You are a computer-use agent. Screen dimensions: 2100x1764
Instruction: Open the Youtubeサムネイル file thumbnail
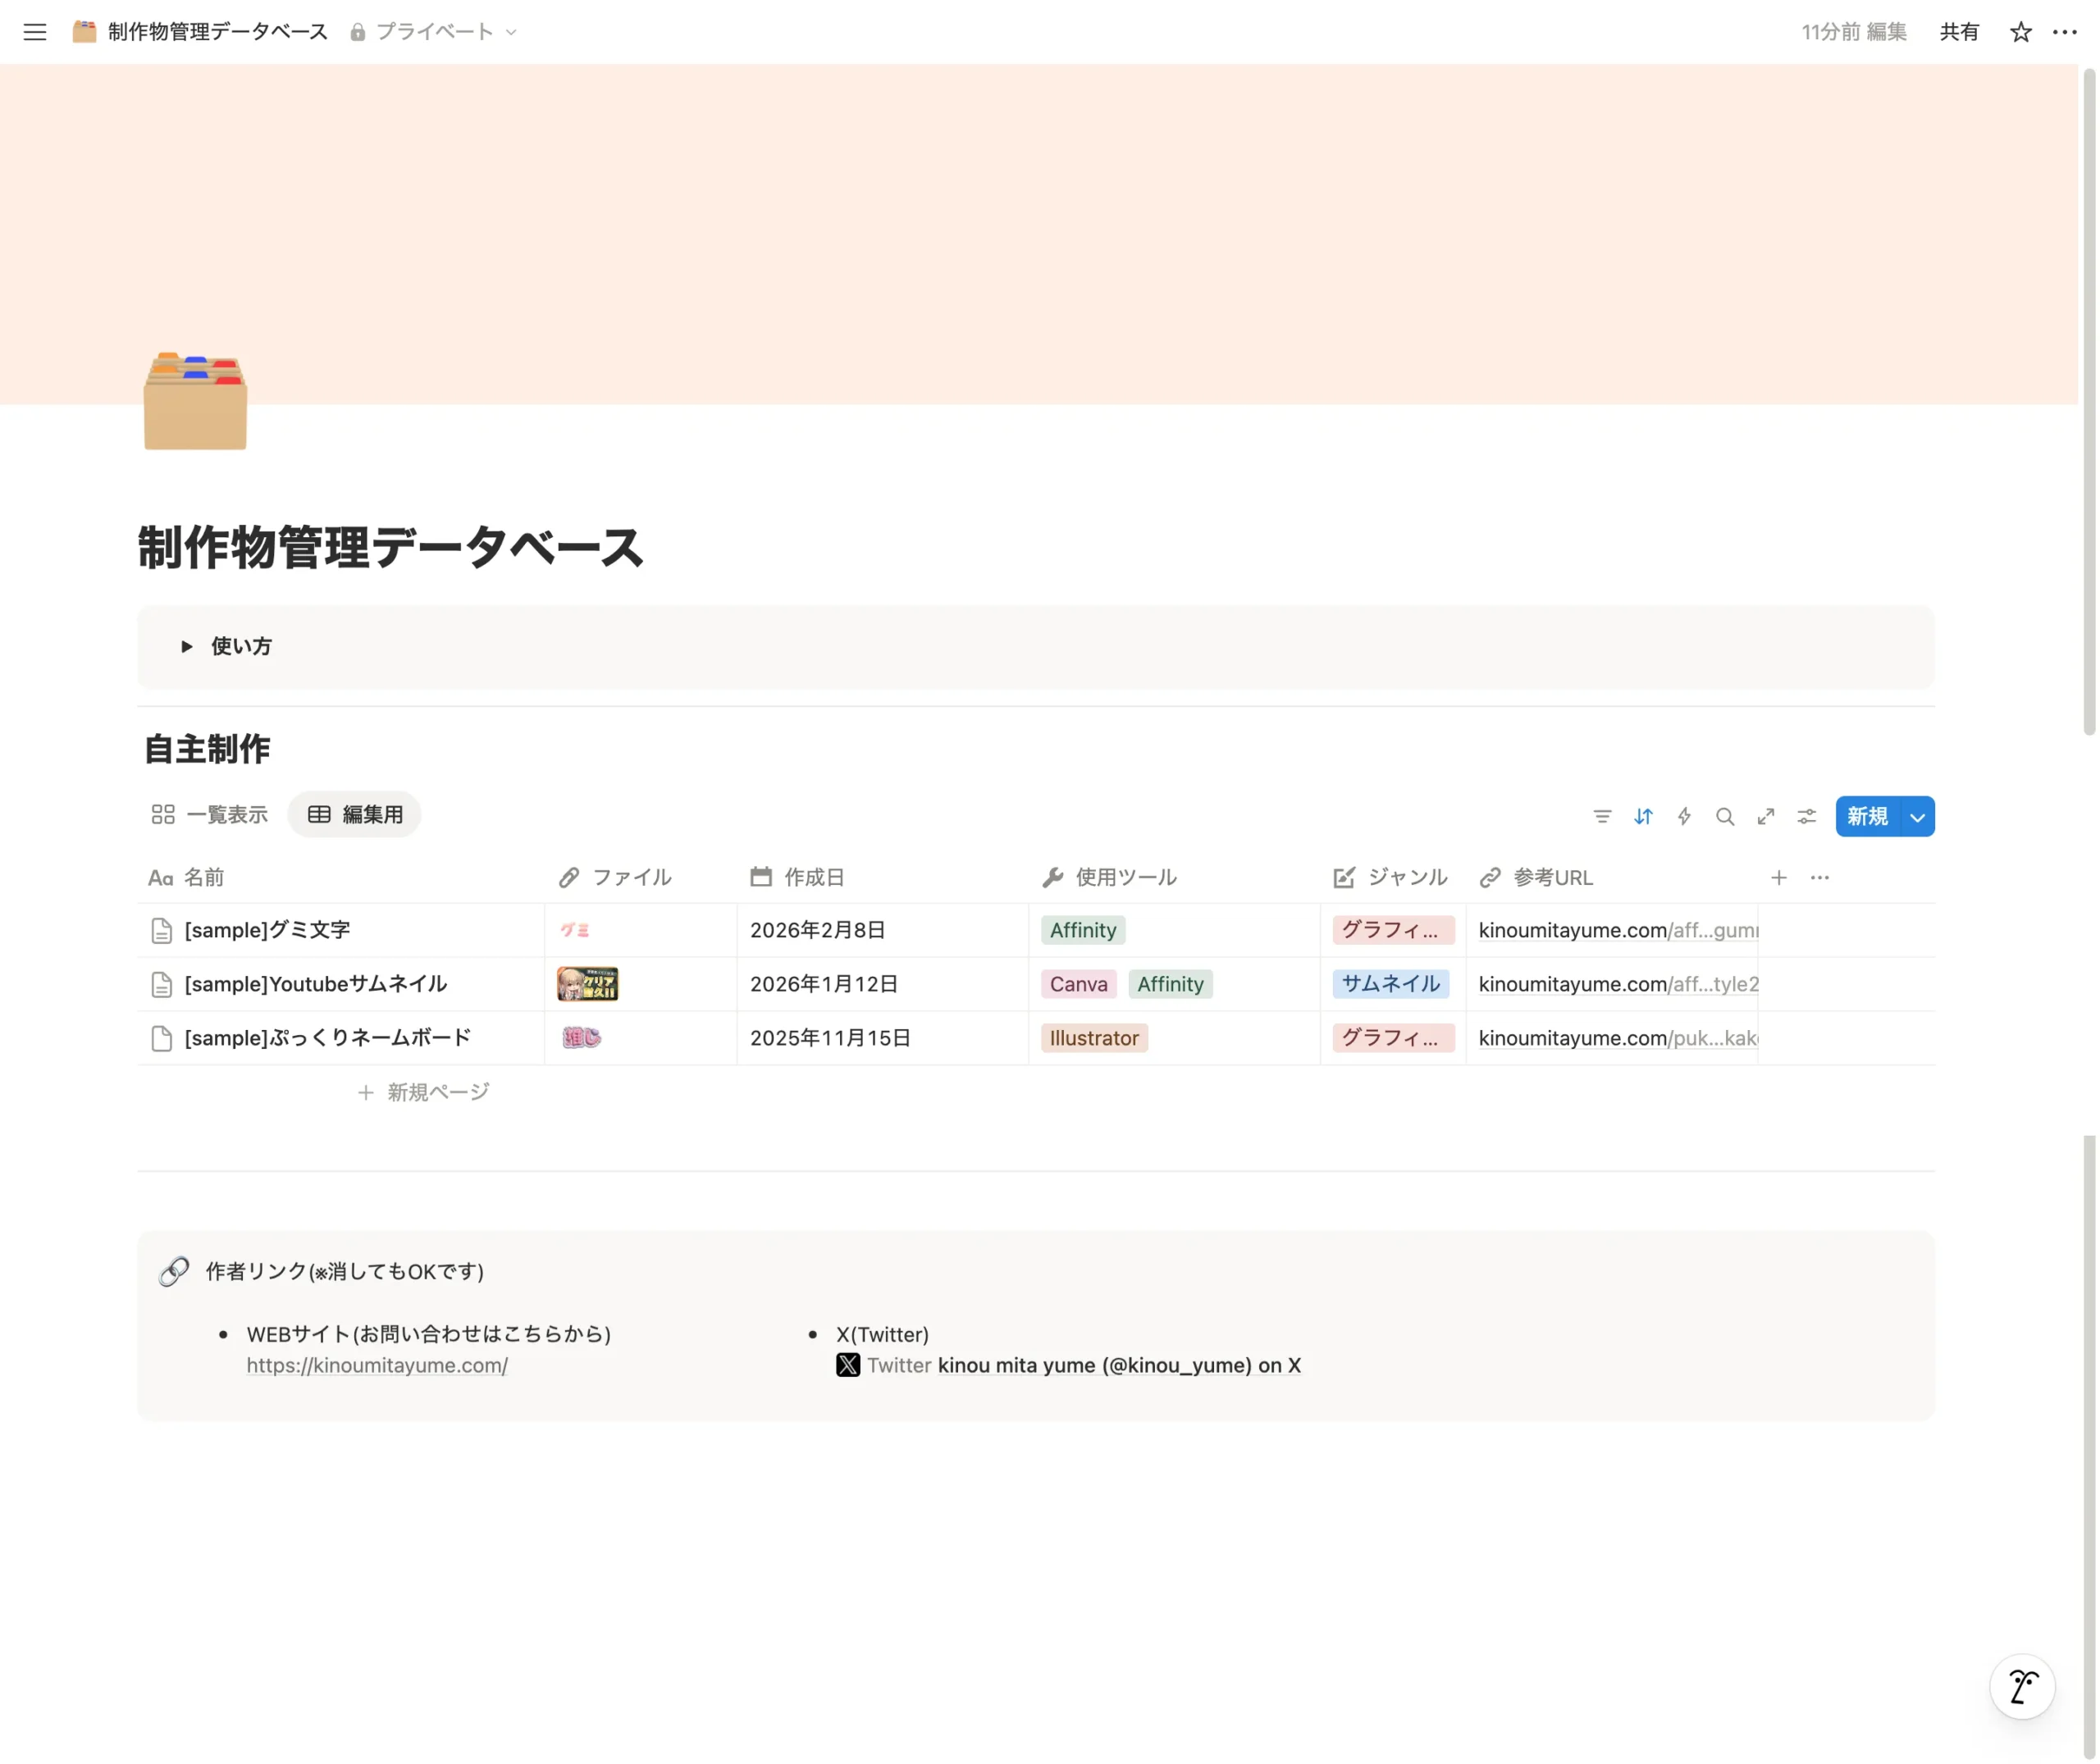pyautogui.click(x=587, y=983)
